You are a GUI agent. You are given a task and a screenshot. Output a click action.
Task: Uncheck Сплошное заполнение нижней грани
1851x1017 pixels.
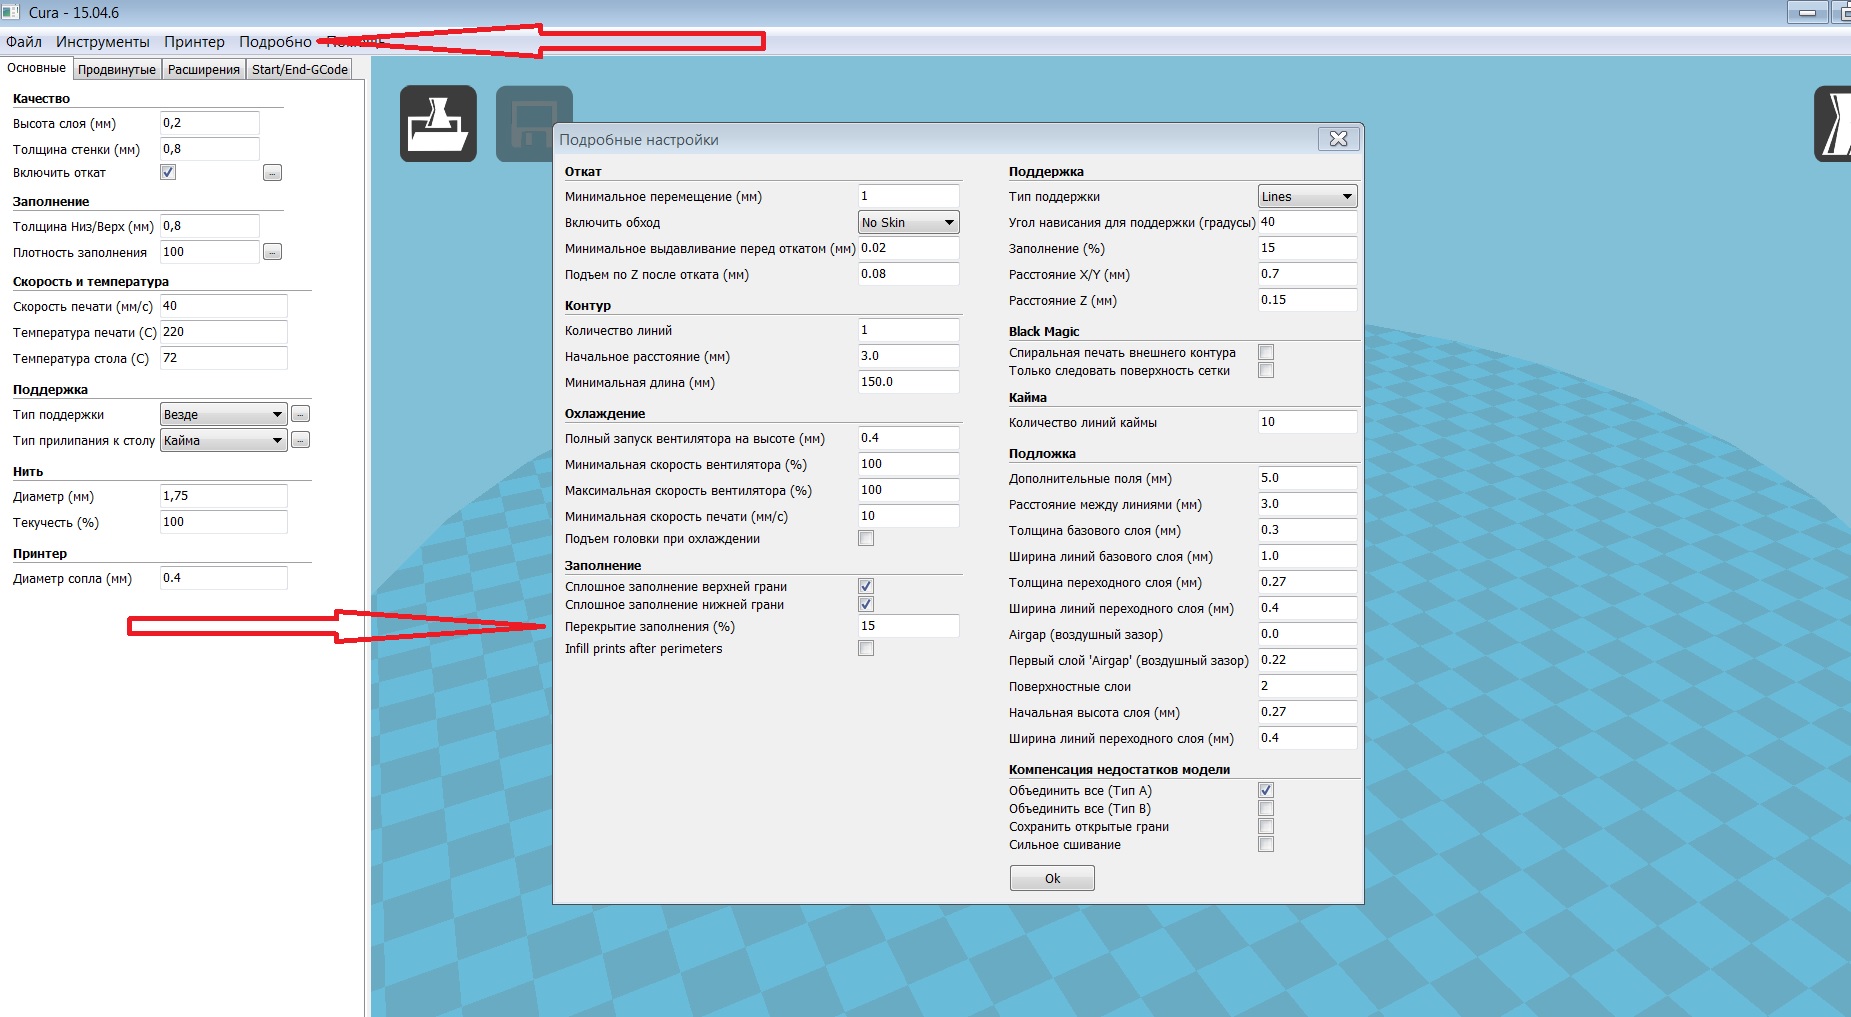pos(866,604)
